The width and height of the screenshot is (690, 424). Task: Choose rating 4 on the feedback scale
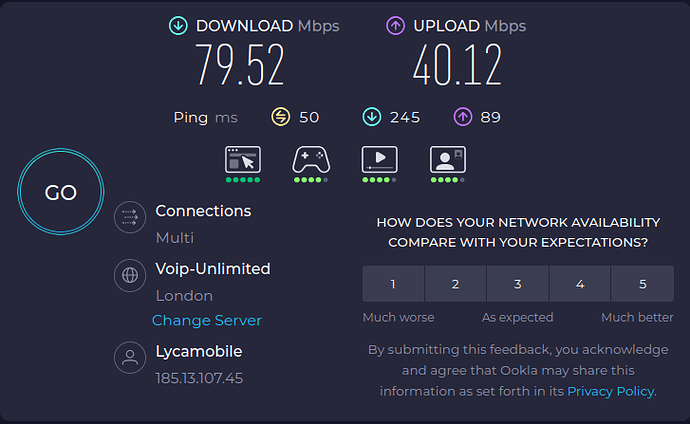coord(580,284)
